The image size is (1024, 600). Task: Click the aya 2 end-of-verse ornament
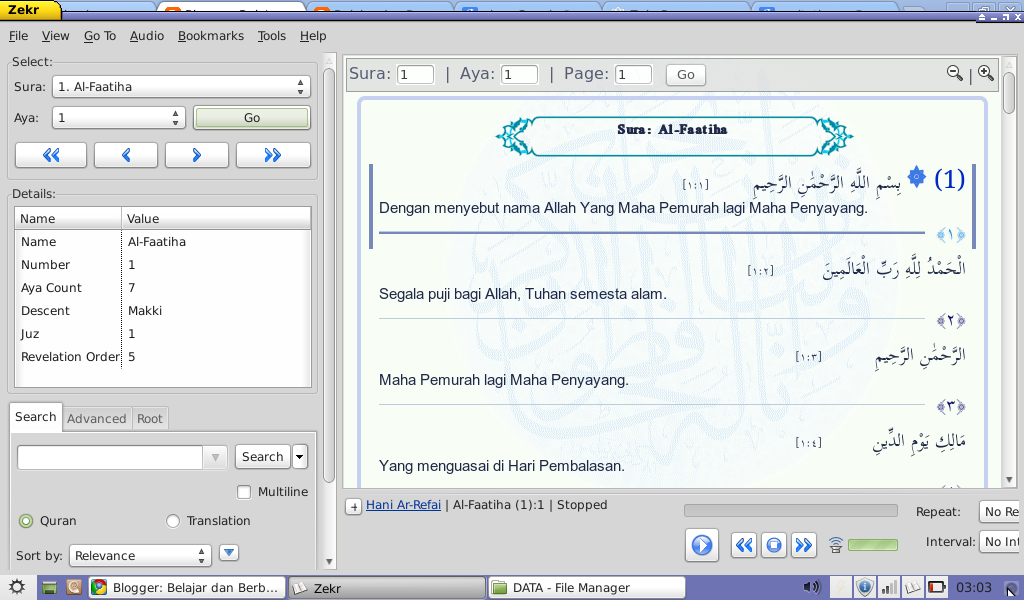click(x=951, y=321)
